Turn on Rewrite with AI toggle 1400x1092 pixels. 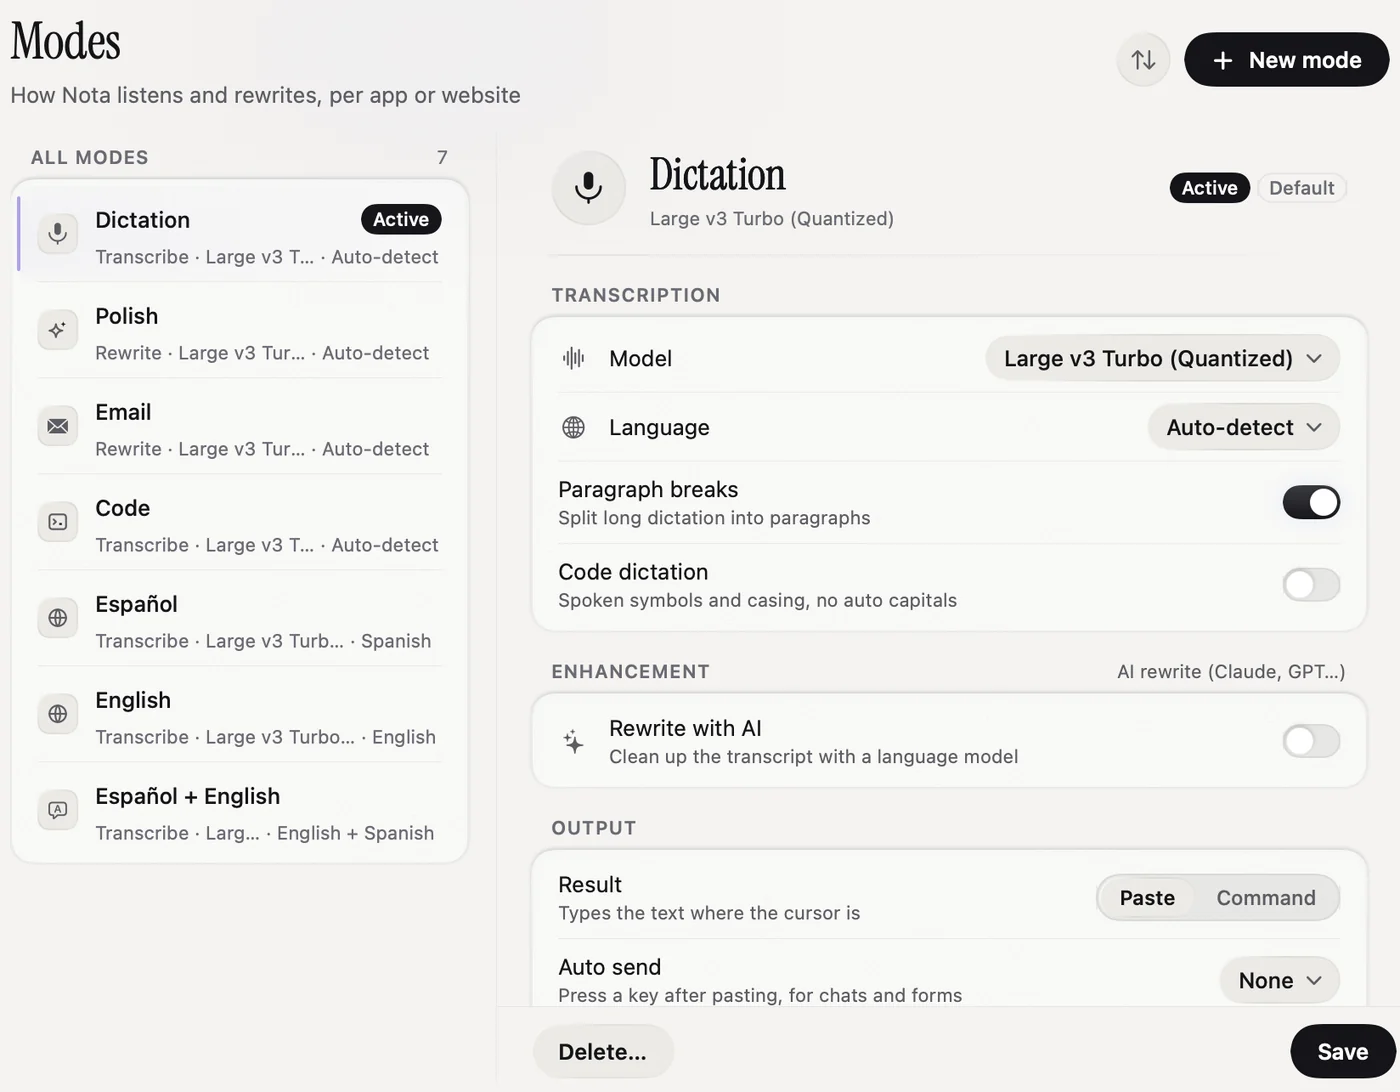coord(1311,741)
